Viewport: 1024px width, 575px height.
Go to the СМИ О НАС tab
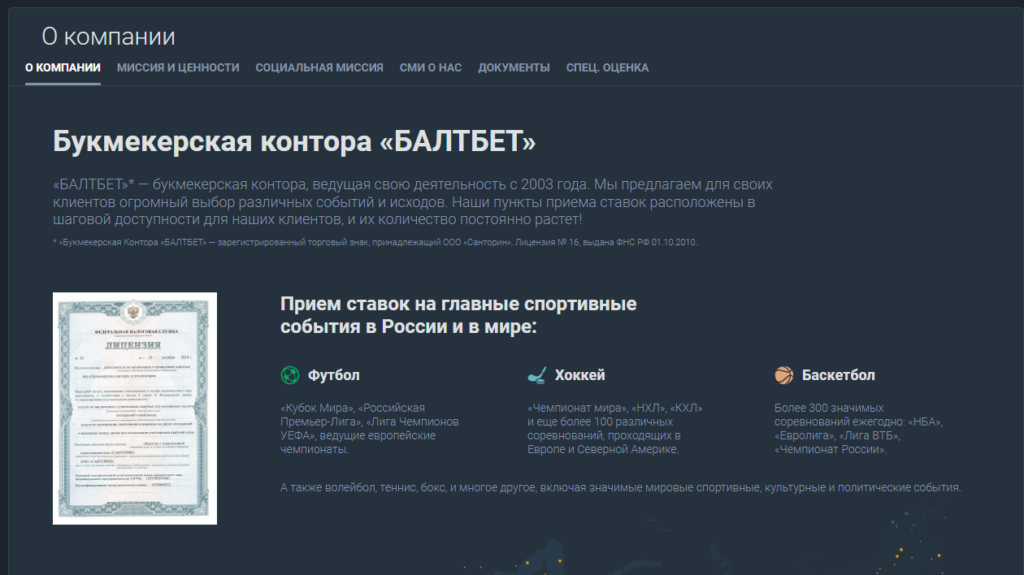430,68
